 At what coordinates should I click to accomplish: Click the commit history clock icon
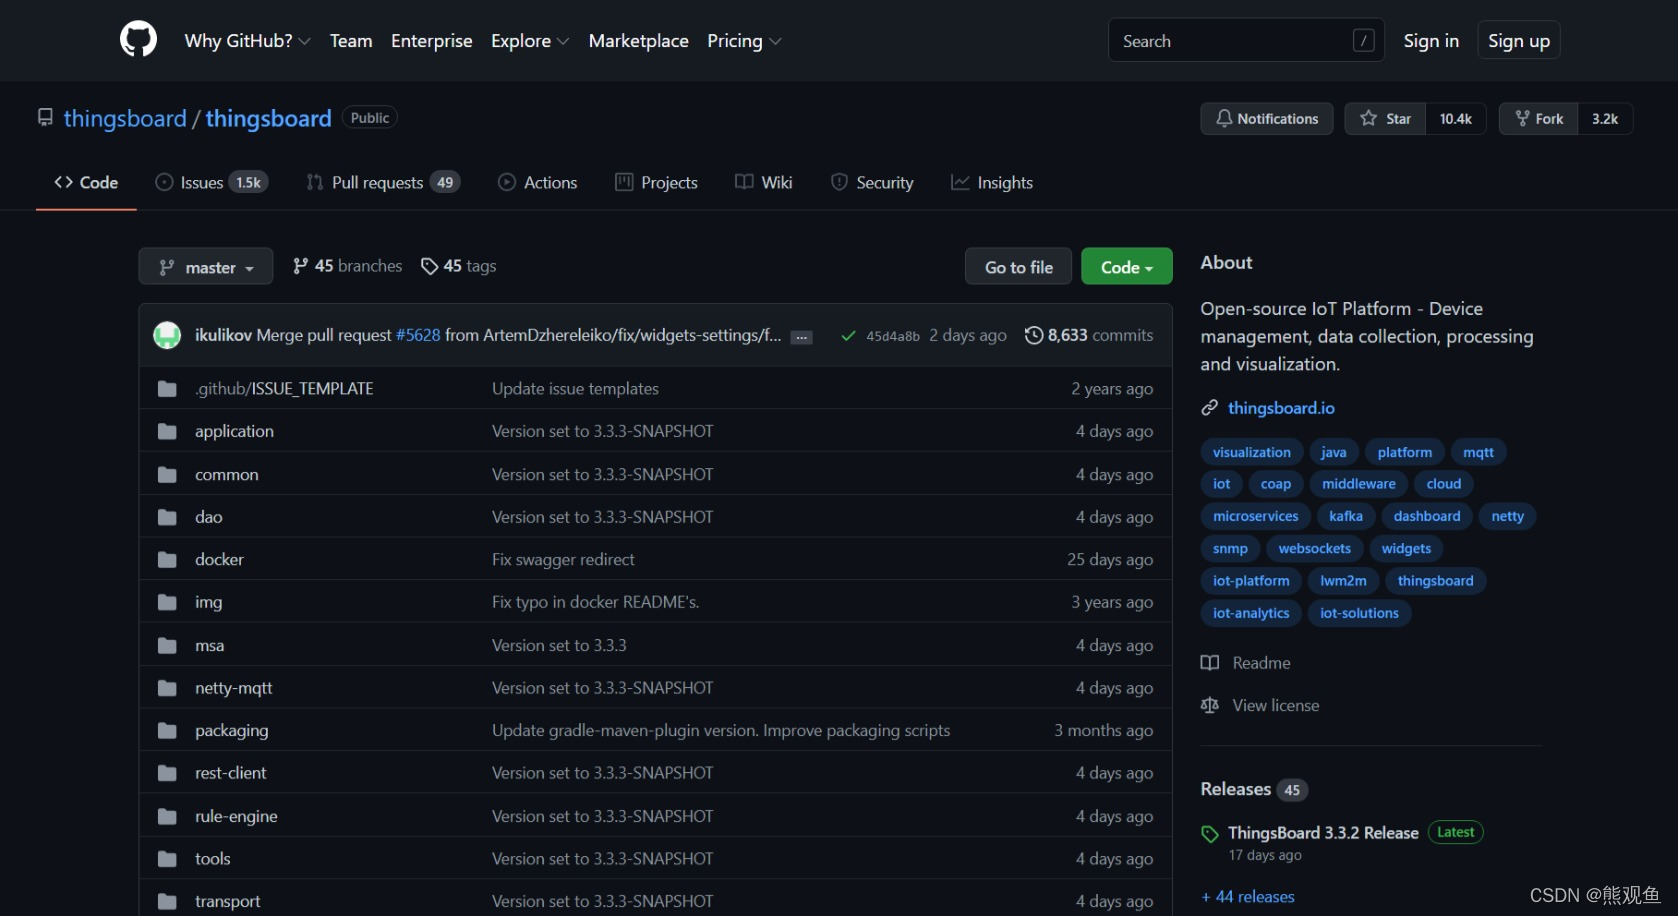click(1033, 335)
